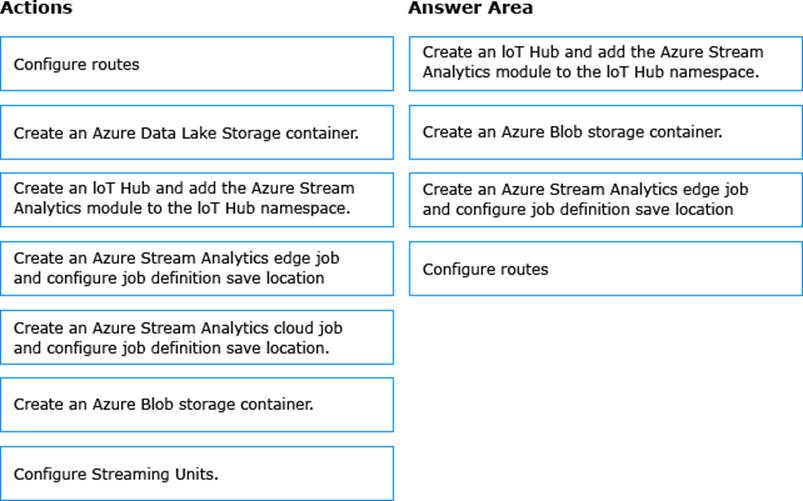Click the first box in the Actions list
The width and height of the screenshot is (803, 501).
tap(197, 64)
